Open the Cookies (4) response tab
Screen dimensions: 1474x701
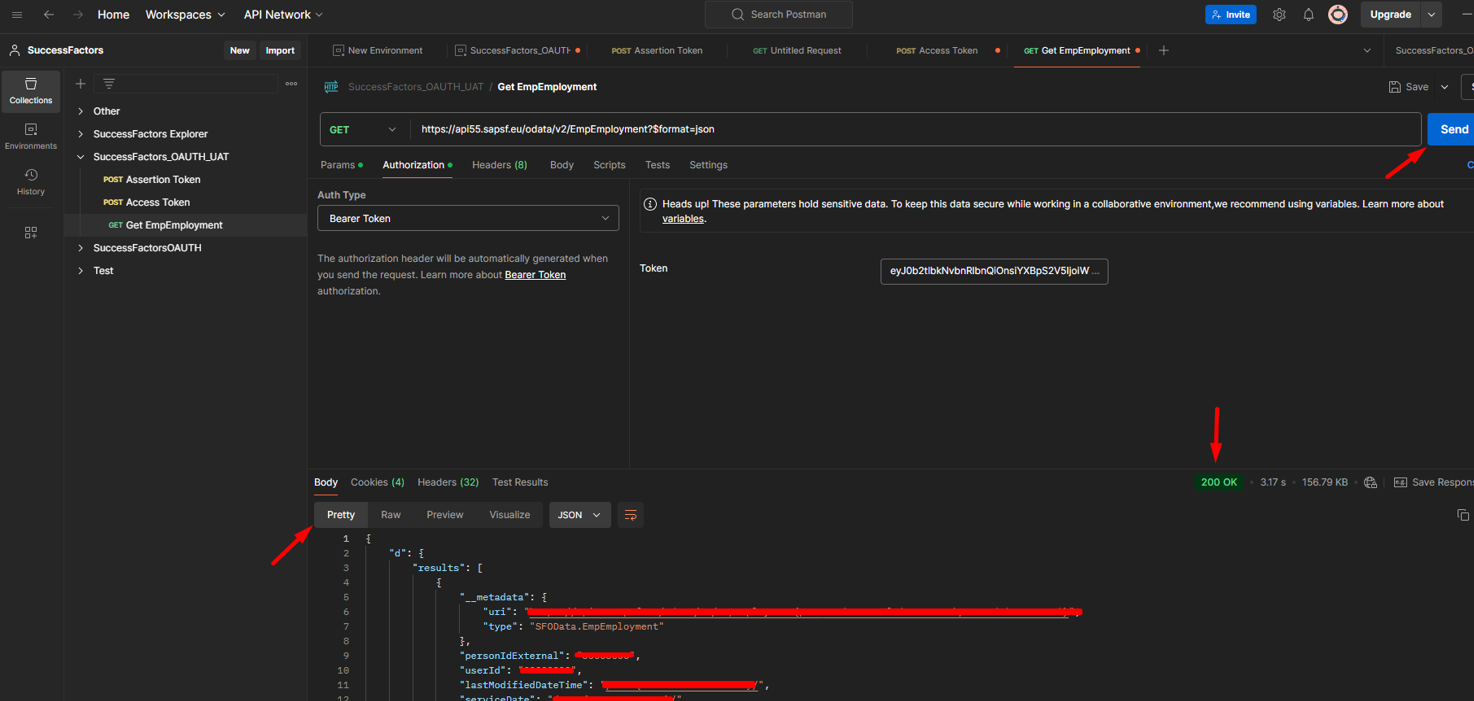(377, 482)
